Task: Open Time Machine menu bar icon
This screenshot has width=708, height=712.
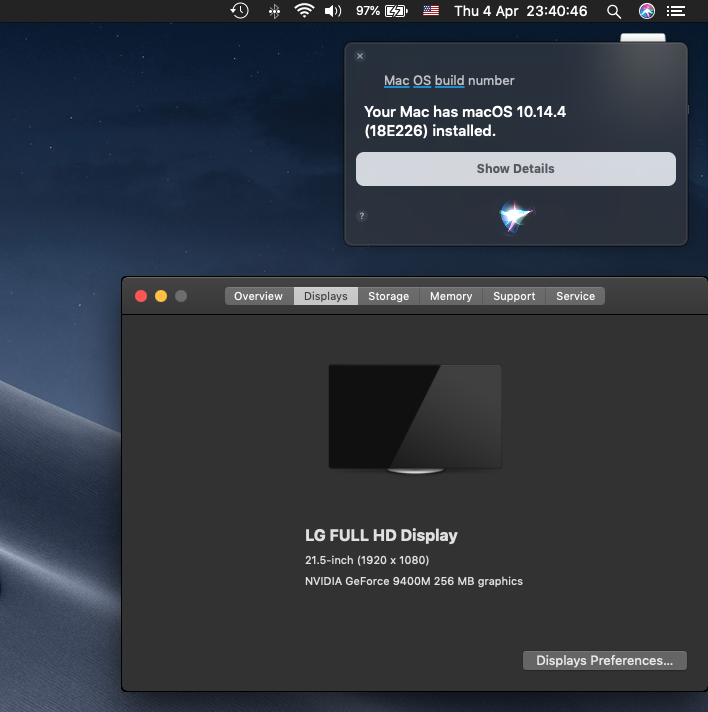Action: coord(239,11)
